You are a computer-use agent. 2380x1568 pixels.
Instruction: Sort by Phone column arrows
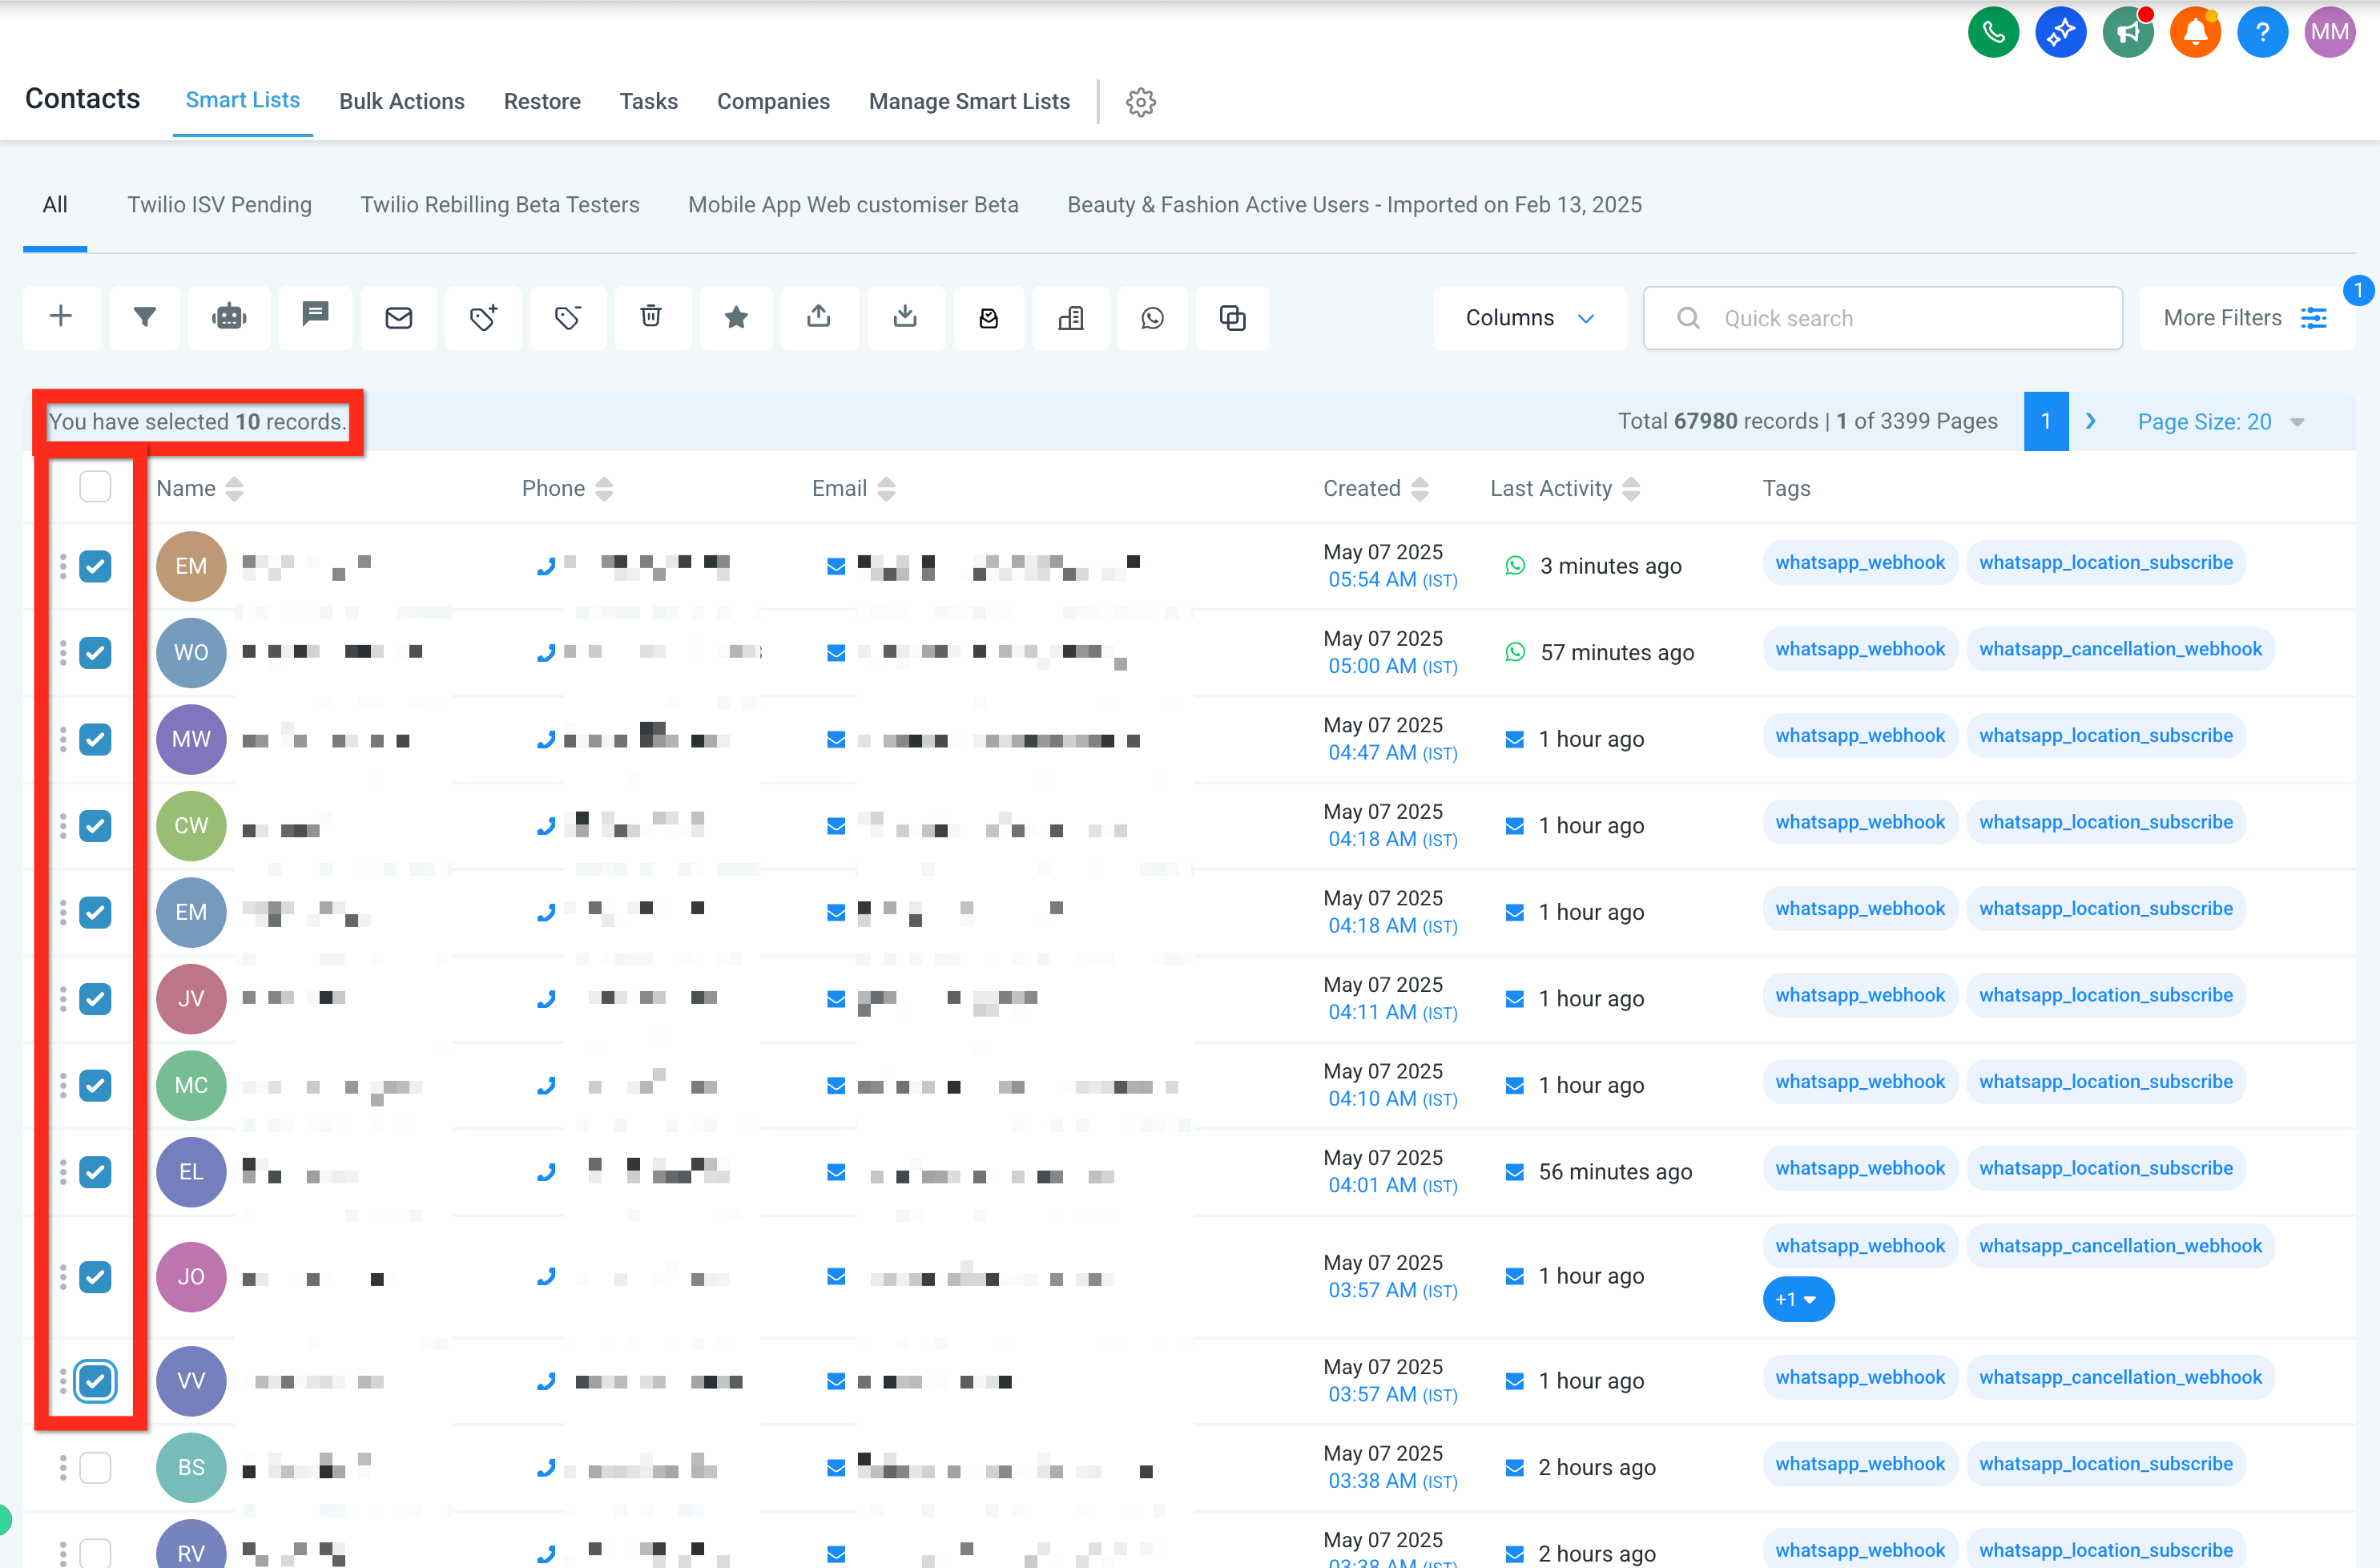pyautogui.click(x=604, y=488)
